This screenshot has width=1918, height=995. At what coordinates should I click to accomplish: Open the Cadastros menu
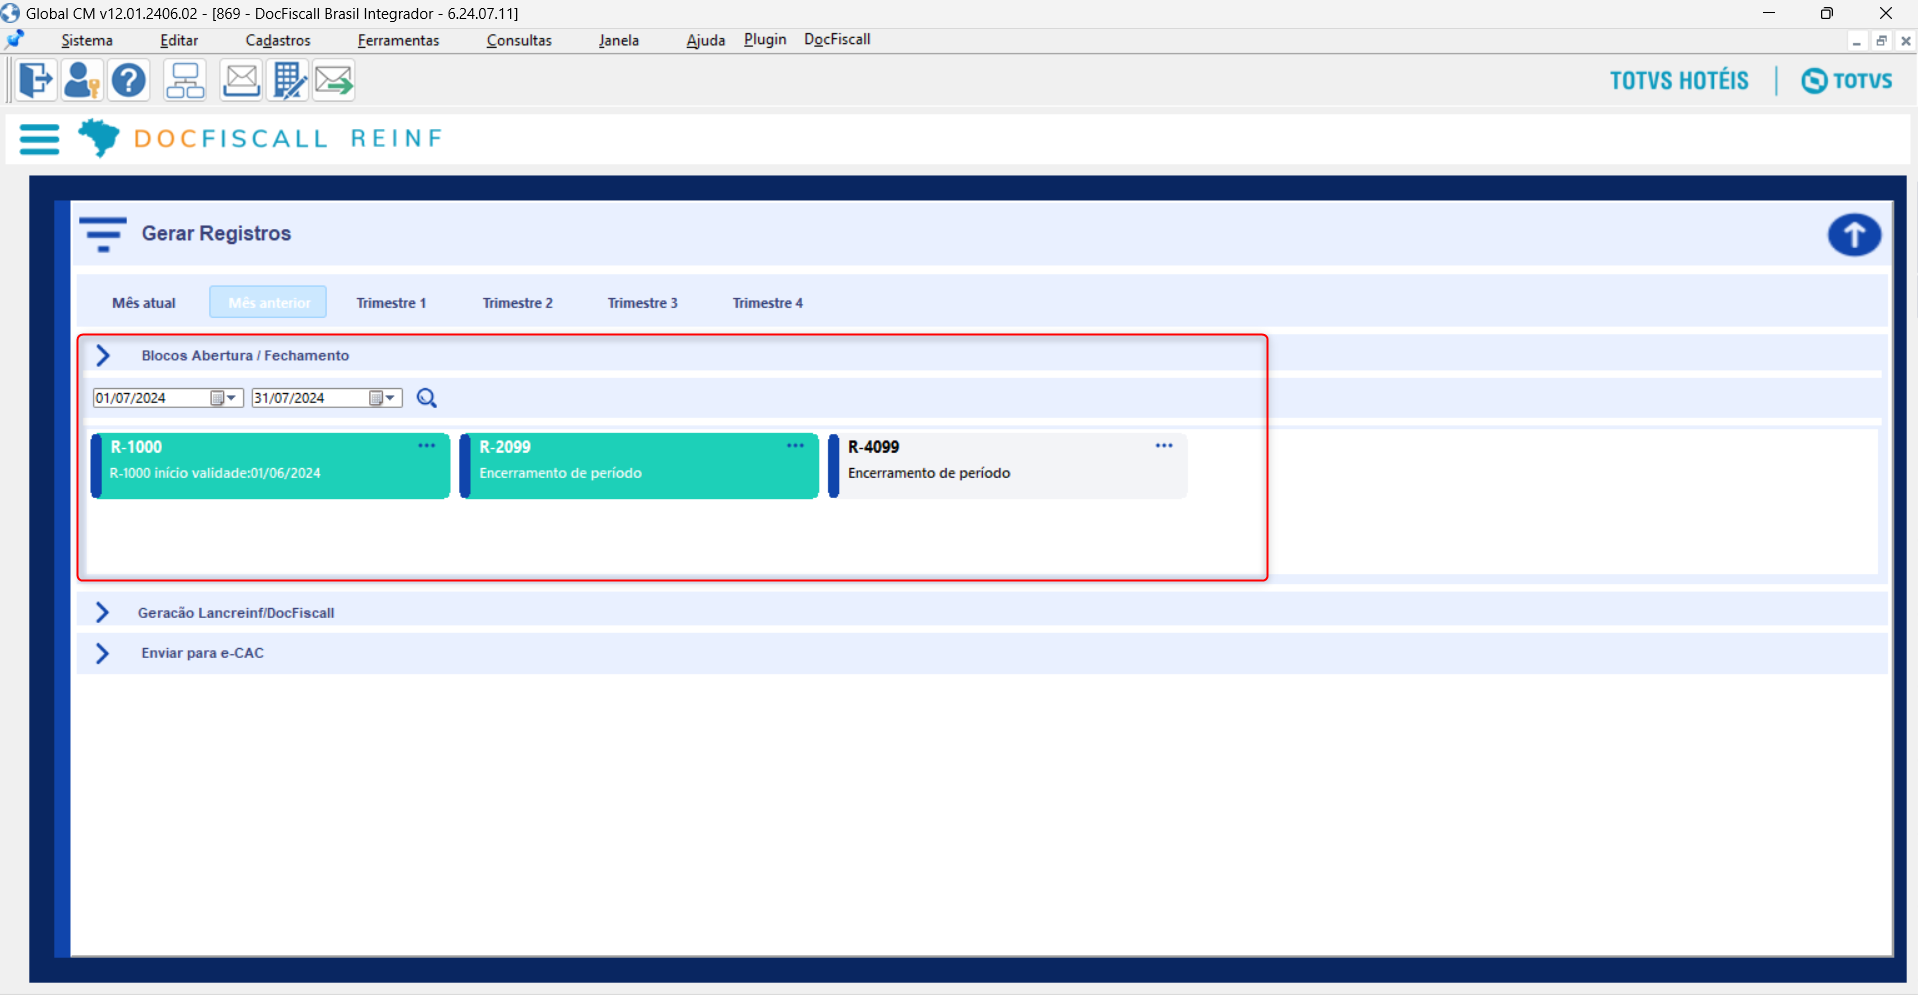coord(278,40)
